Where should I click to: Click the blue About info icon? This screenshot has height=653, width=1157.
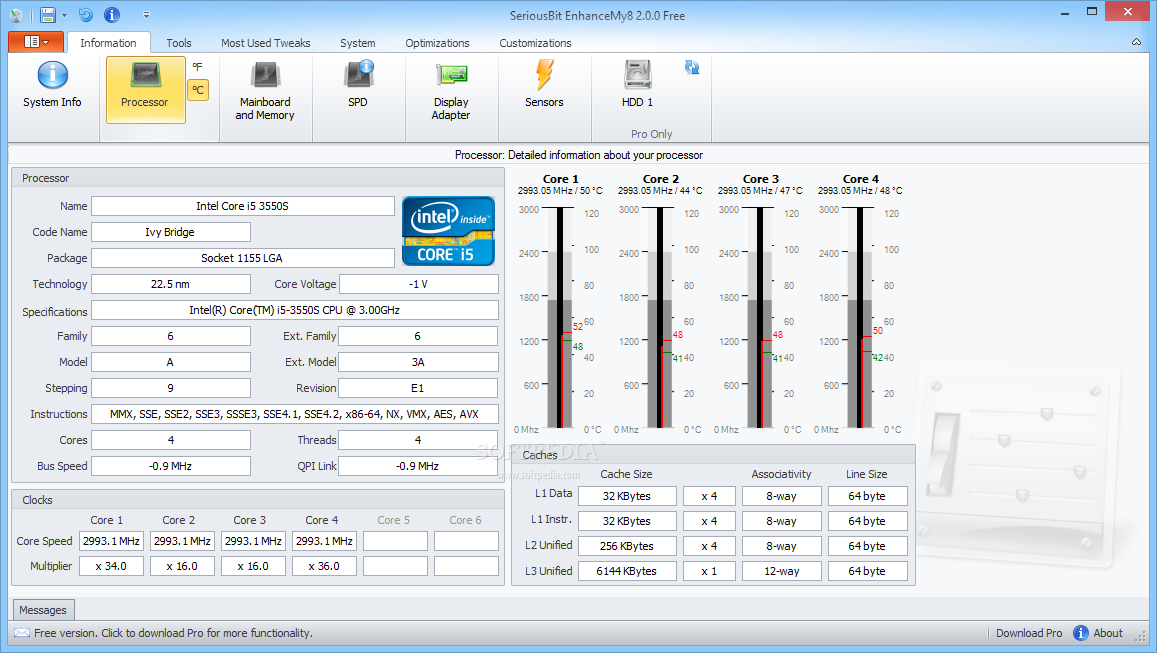coord(1080,633)
